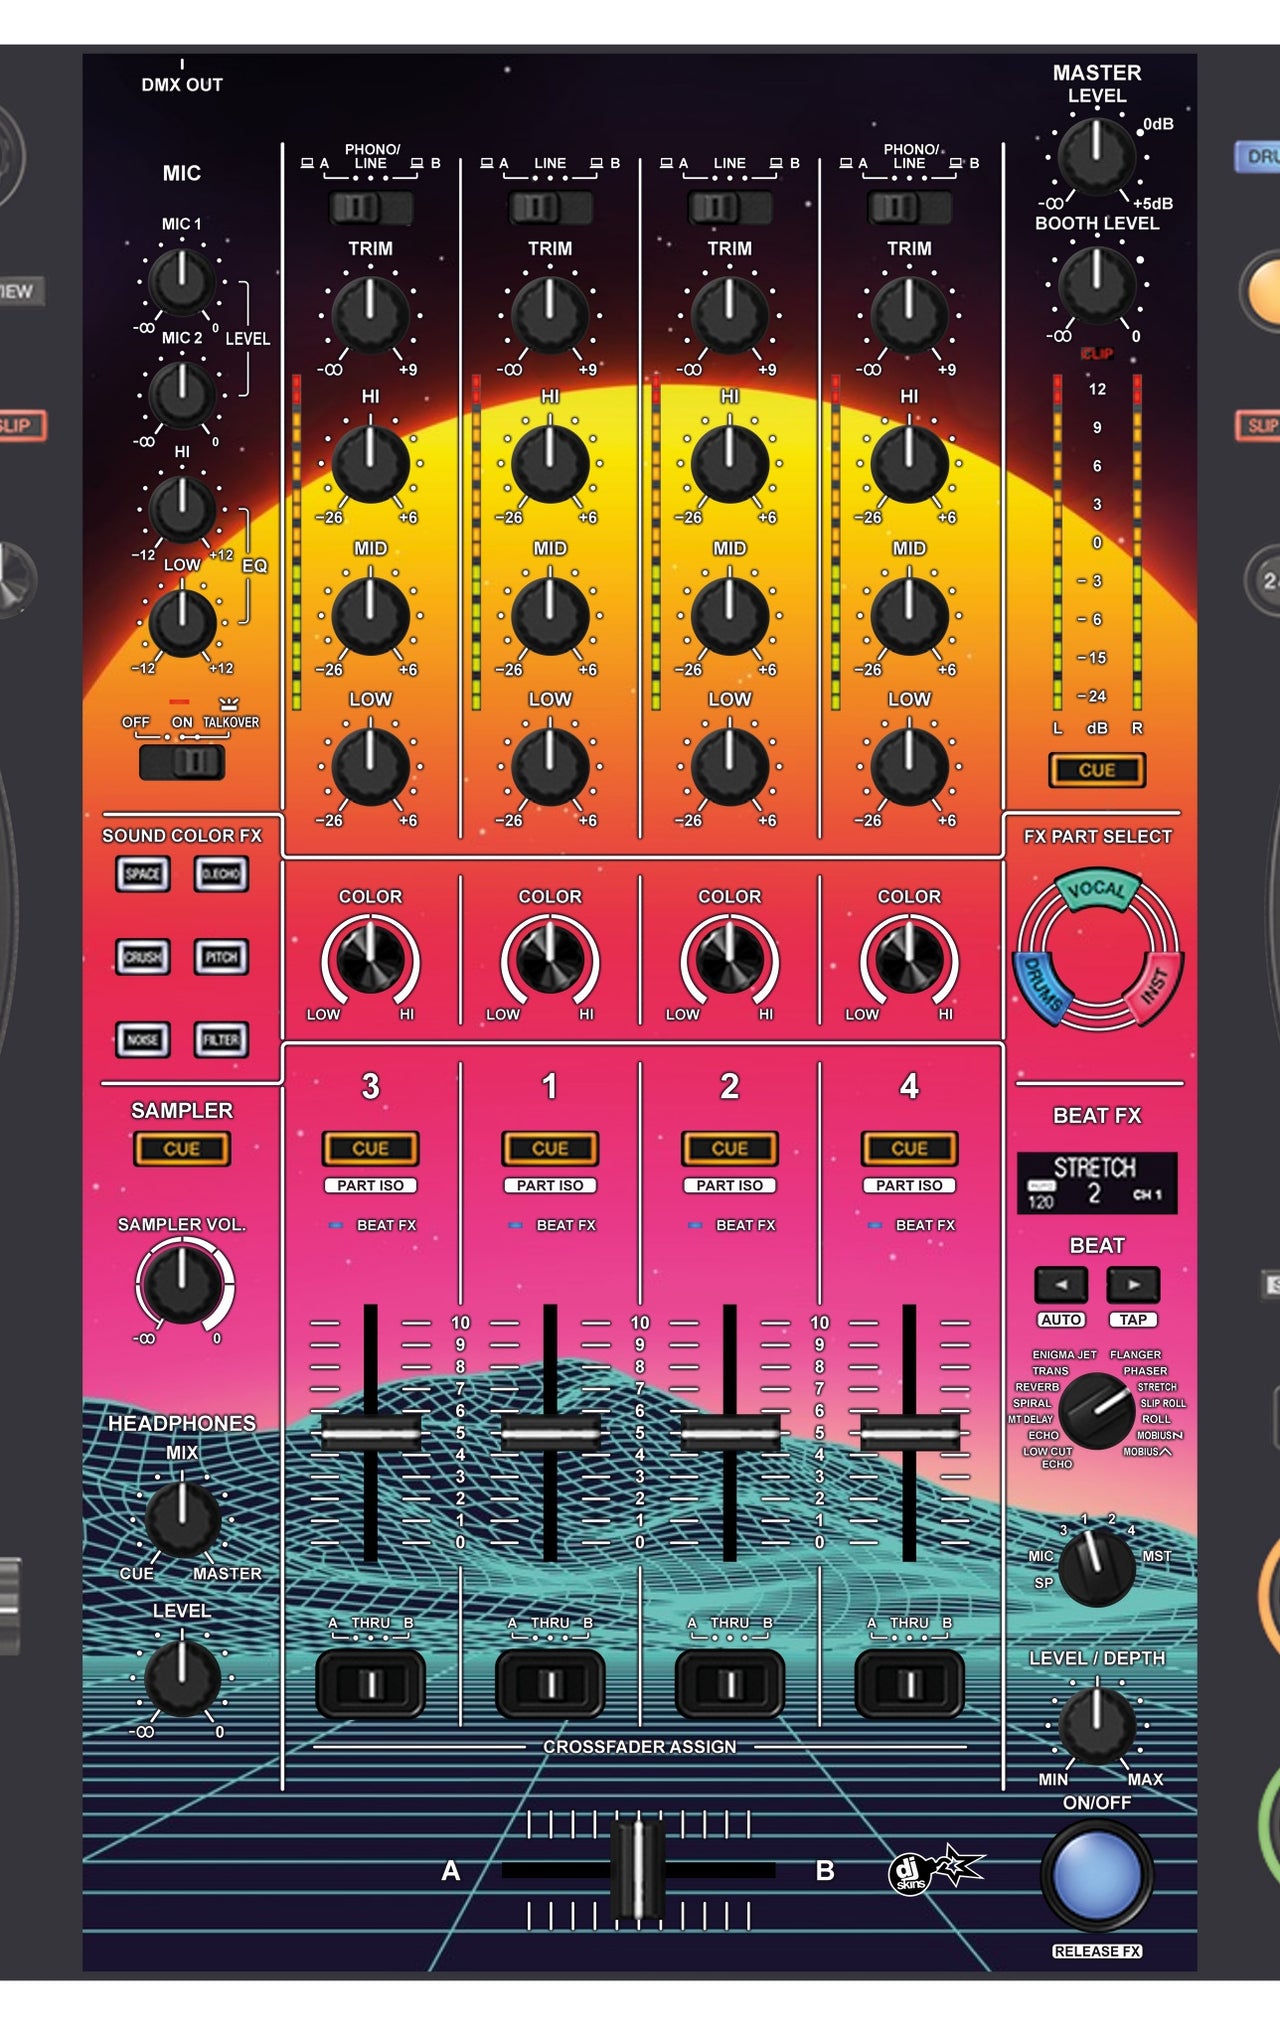Select the PITCH sound color FX button
The height and width of the screenshot is (2035, 1280).
(221, 957)
